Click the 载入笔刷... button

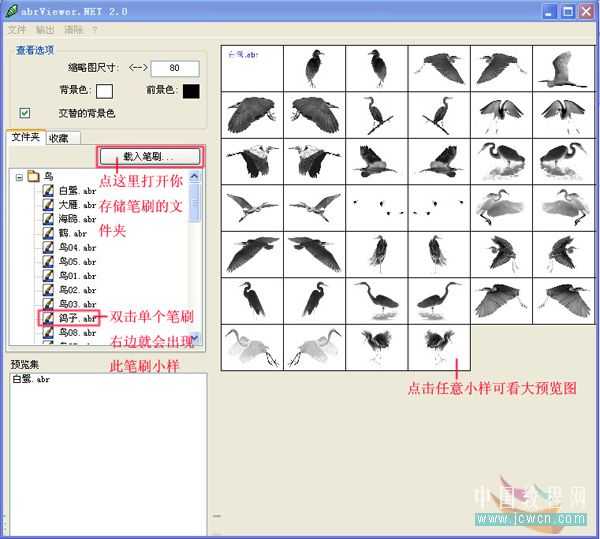(150, 156)
